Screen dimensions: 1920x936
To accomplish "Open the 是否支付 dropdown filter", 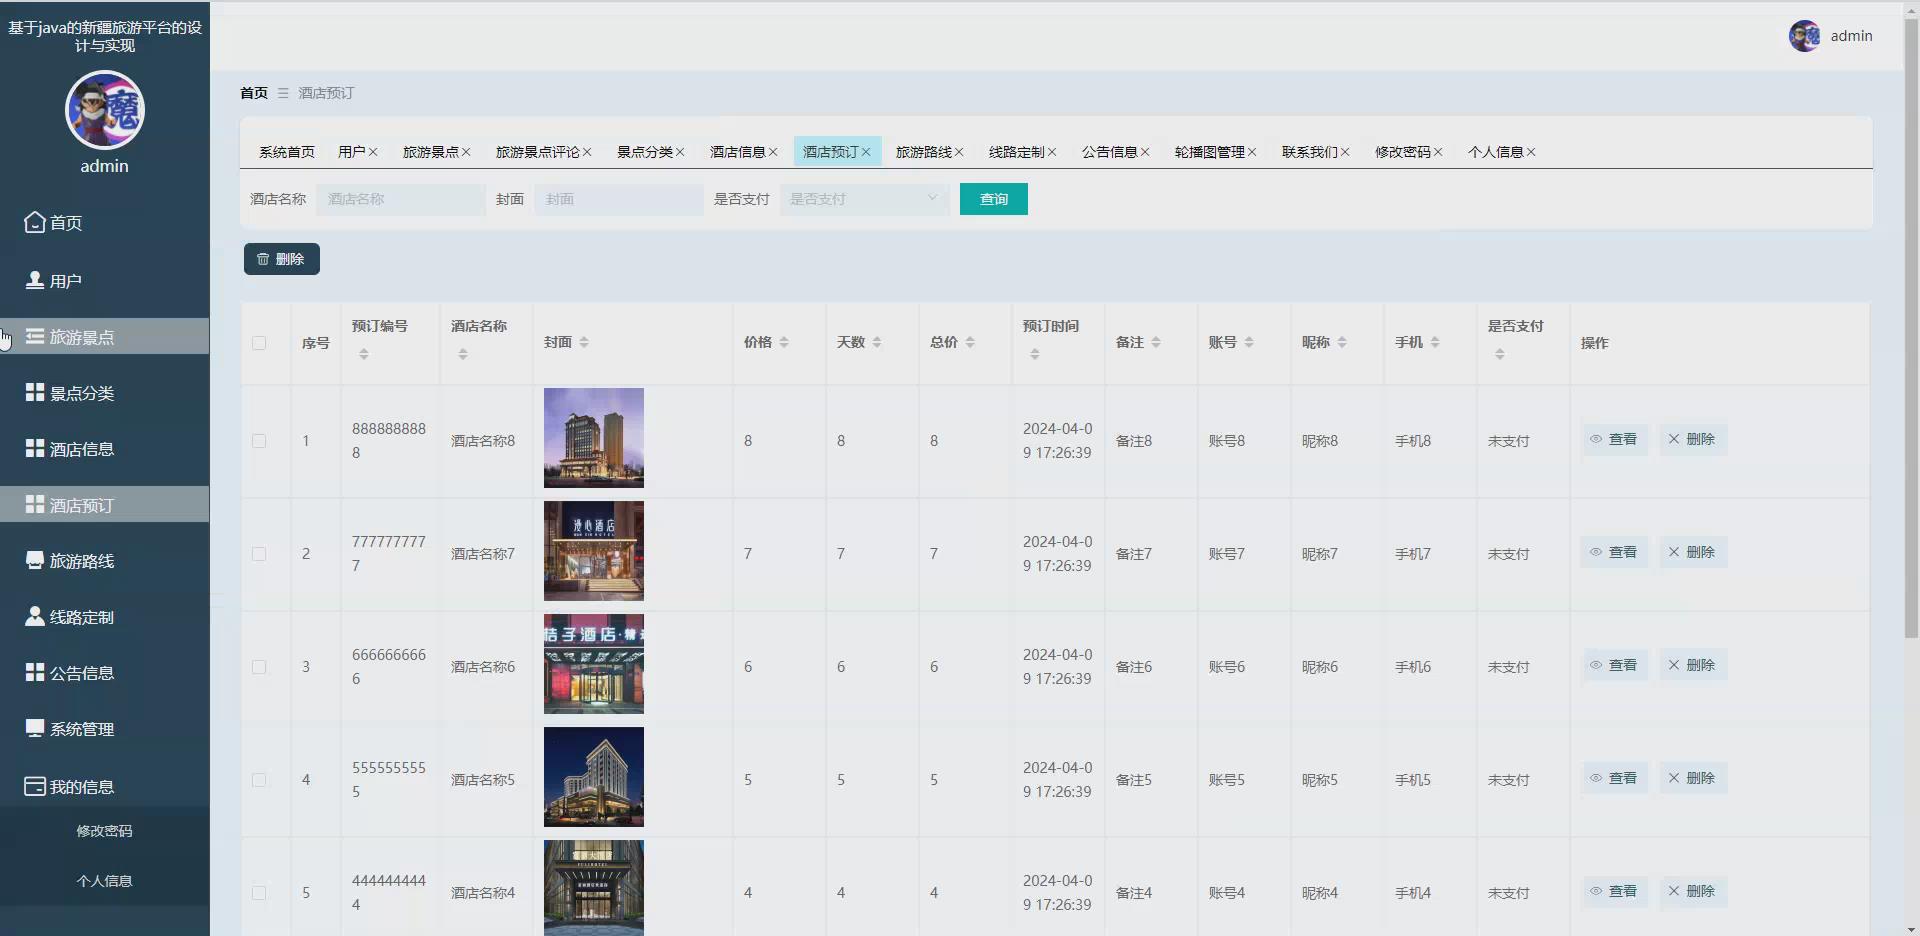I will click(865, 199).
